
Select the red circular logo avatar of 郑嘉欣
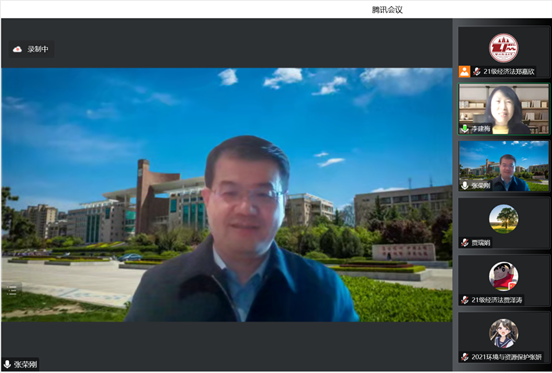tap(503, 48)
